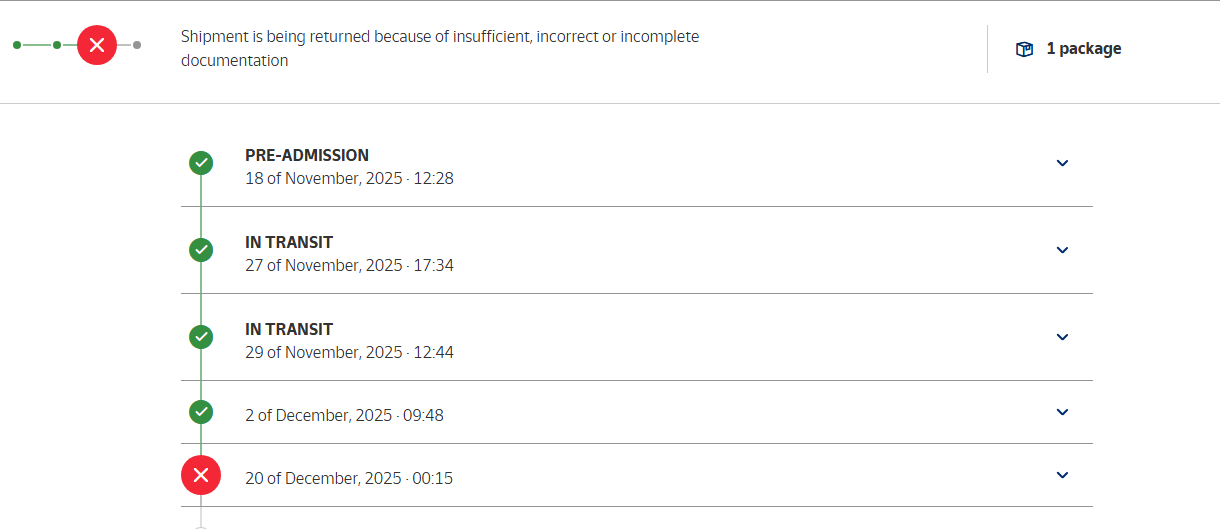Click the IN TRANSIT heading dated 27 November
Image resolution: width=1220 pixels, height=529 pixels.
[289, 242]
